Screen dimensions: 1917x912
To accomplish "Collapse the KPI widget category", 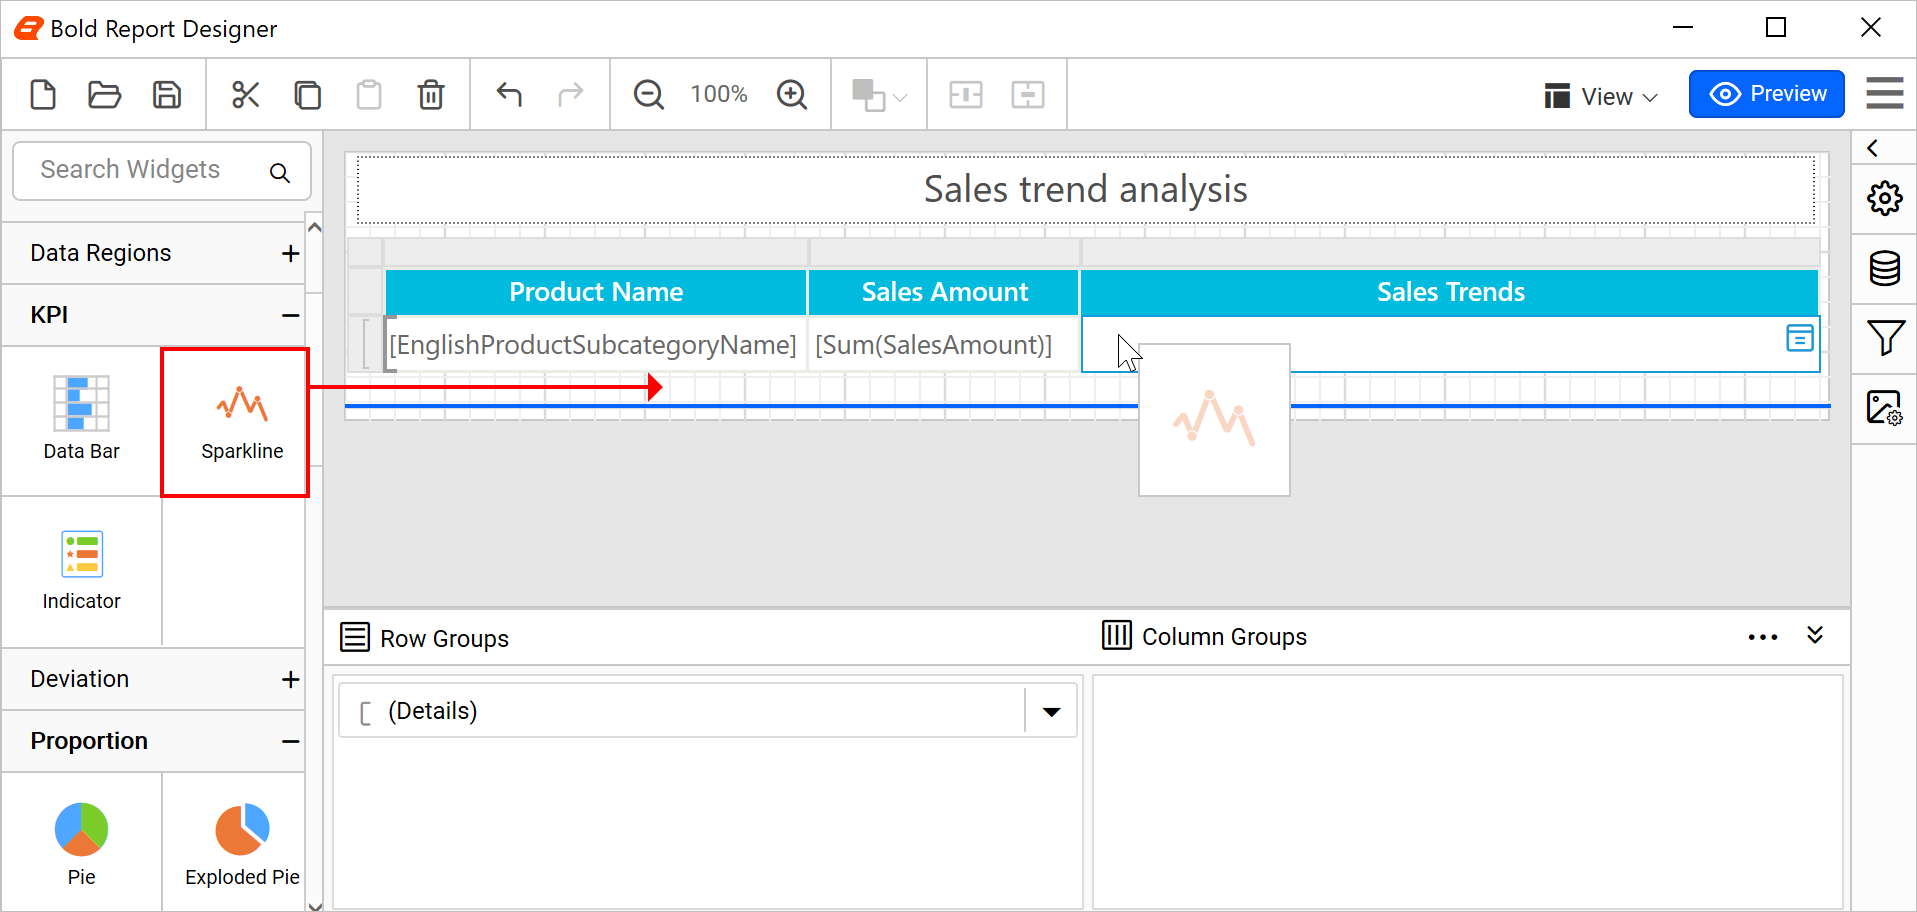I will [290, 315].
